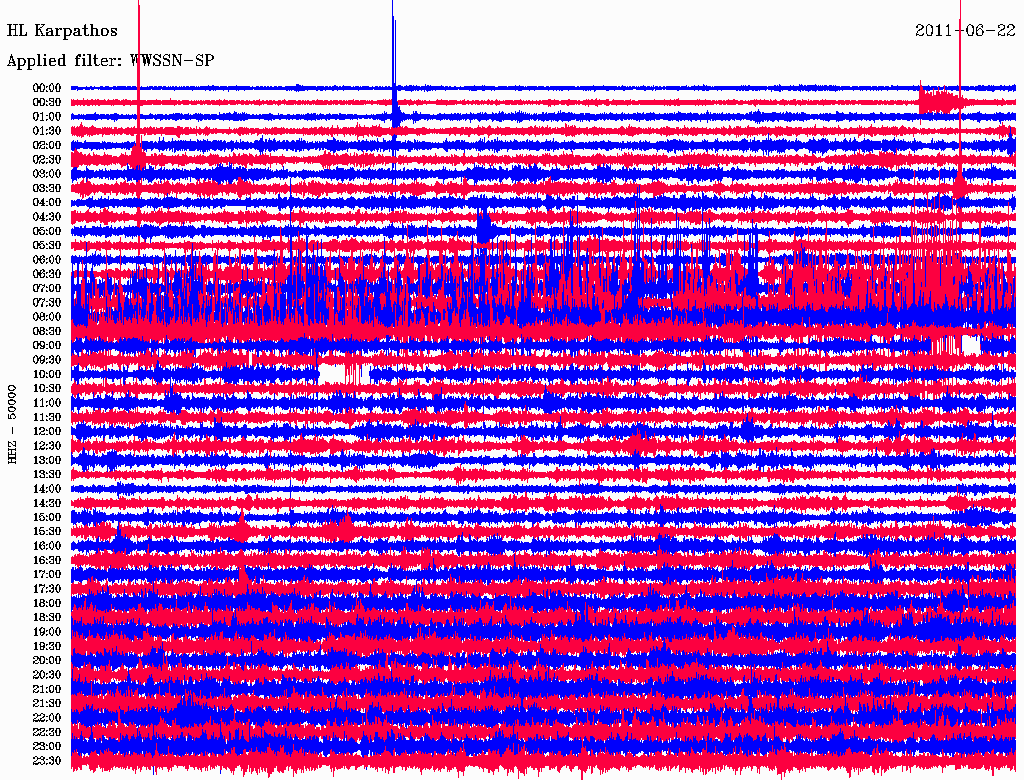
Task: Select the 03:30 time label
Action: click(x=47, y=188)
